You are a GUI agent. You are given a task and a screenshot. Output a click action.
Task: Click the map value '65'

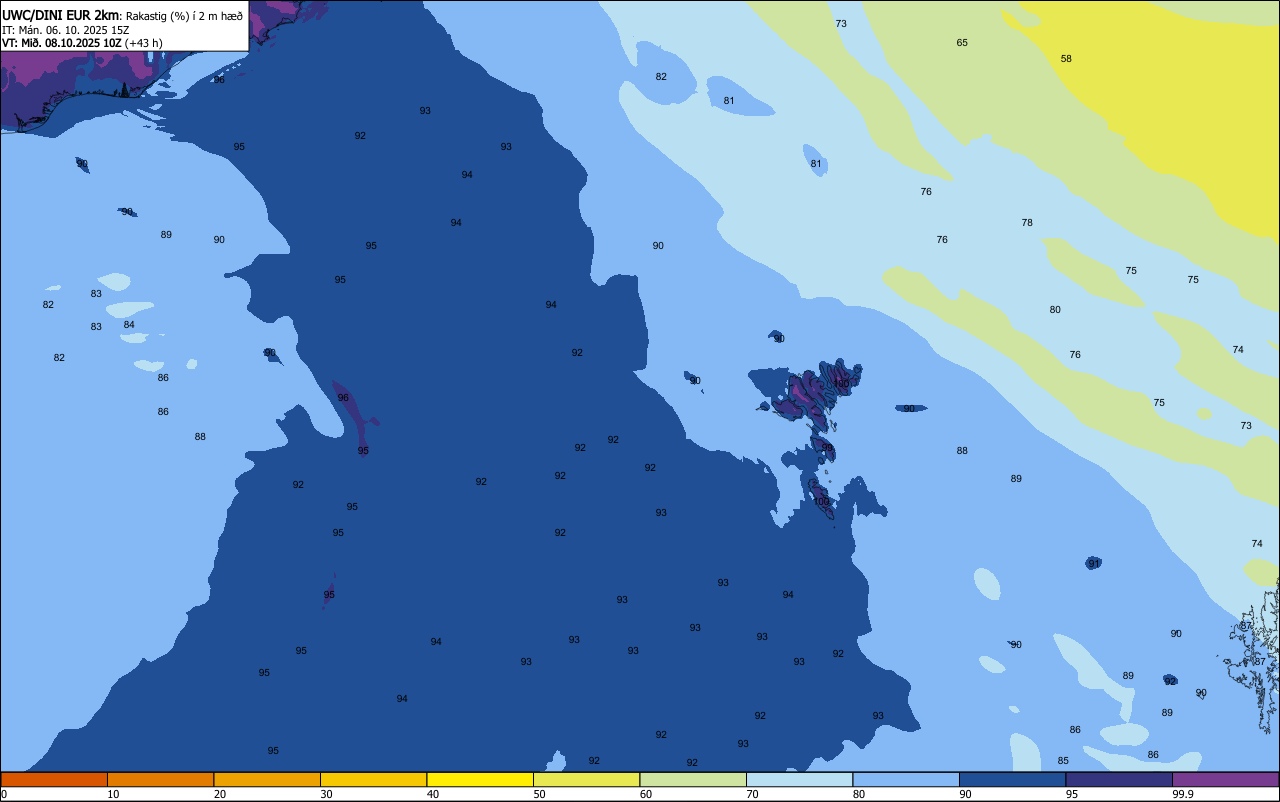coord(962,43)
